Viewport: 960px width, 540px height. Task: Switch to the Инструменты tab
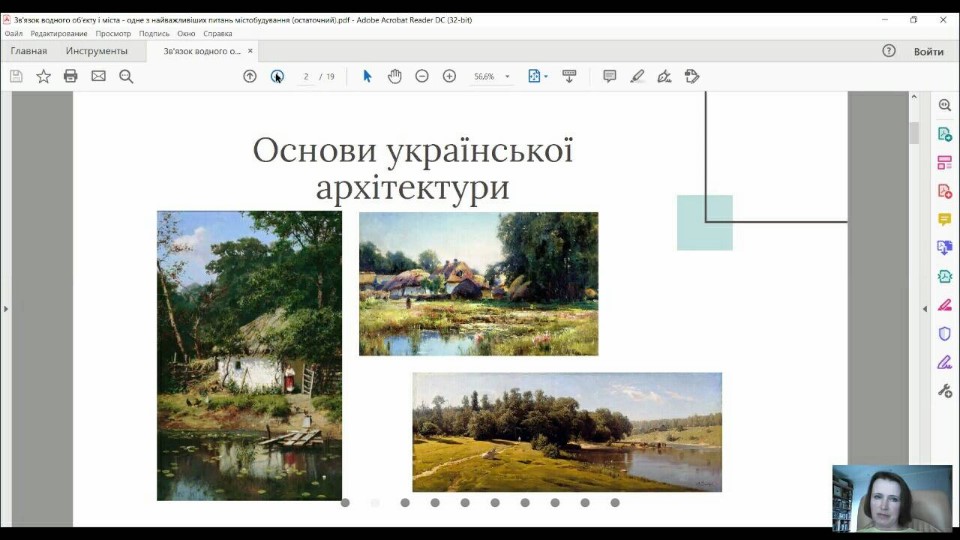97,51
